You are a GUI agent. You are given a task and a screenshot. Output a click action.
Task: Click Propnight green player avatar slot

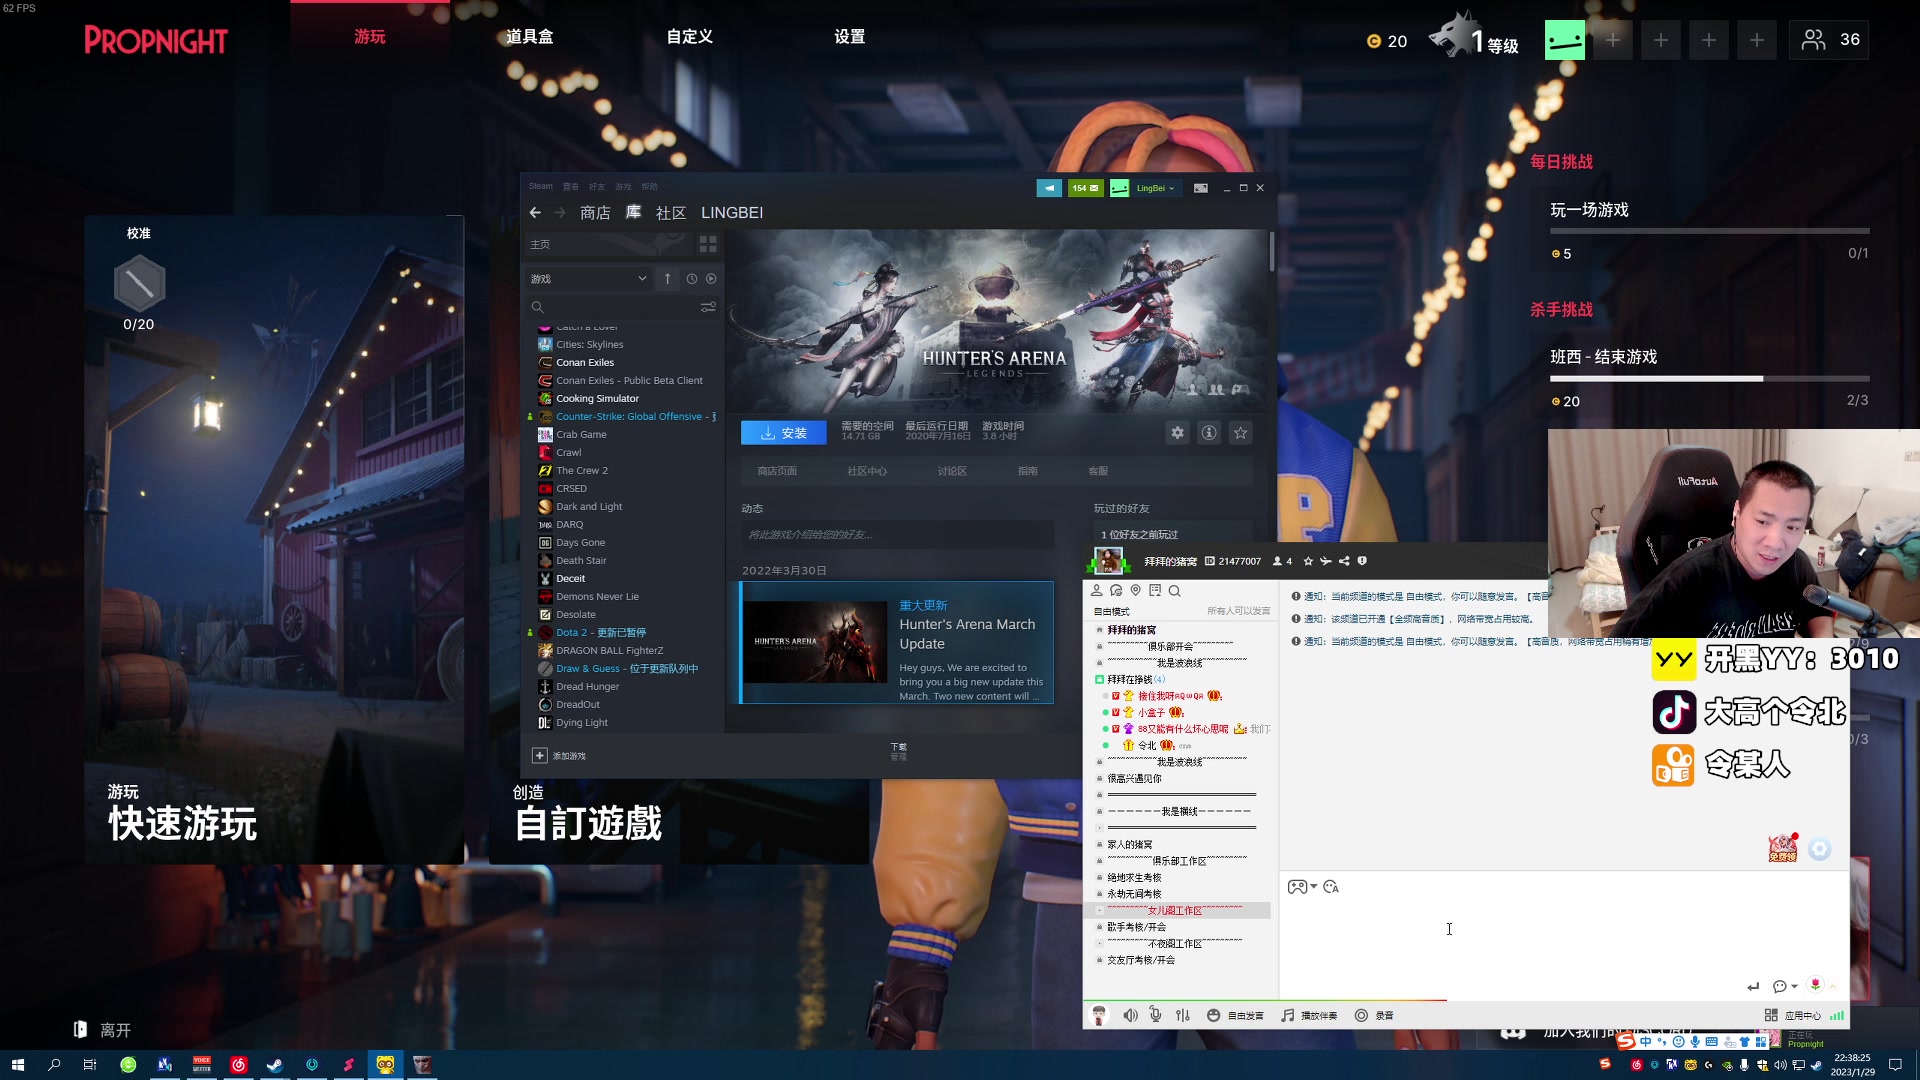1565,40
